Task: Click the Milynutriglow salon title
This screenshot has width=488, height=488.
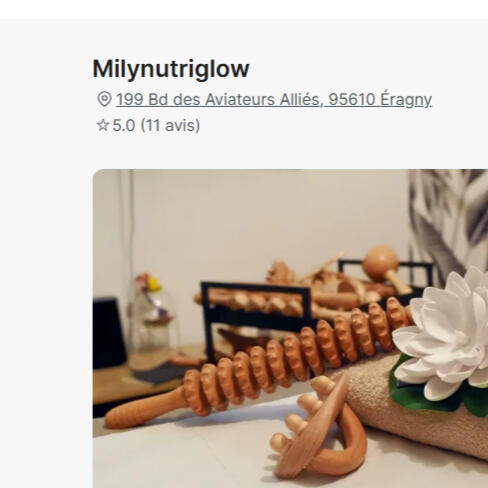Action: point(171,69)
